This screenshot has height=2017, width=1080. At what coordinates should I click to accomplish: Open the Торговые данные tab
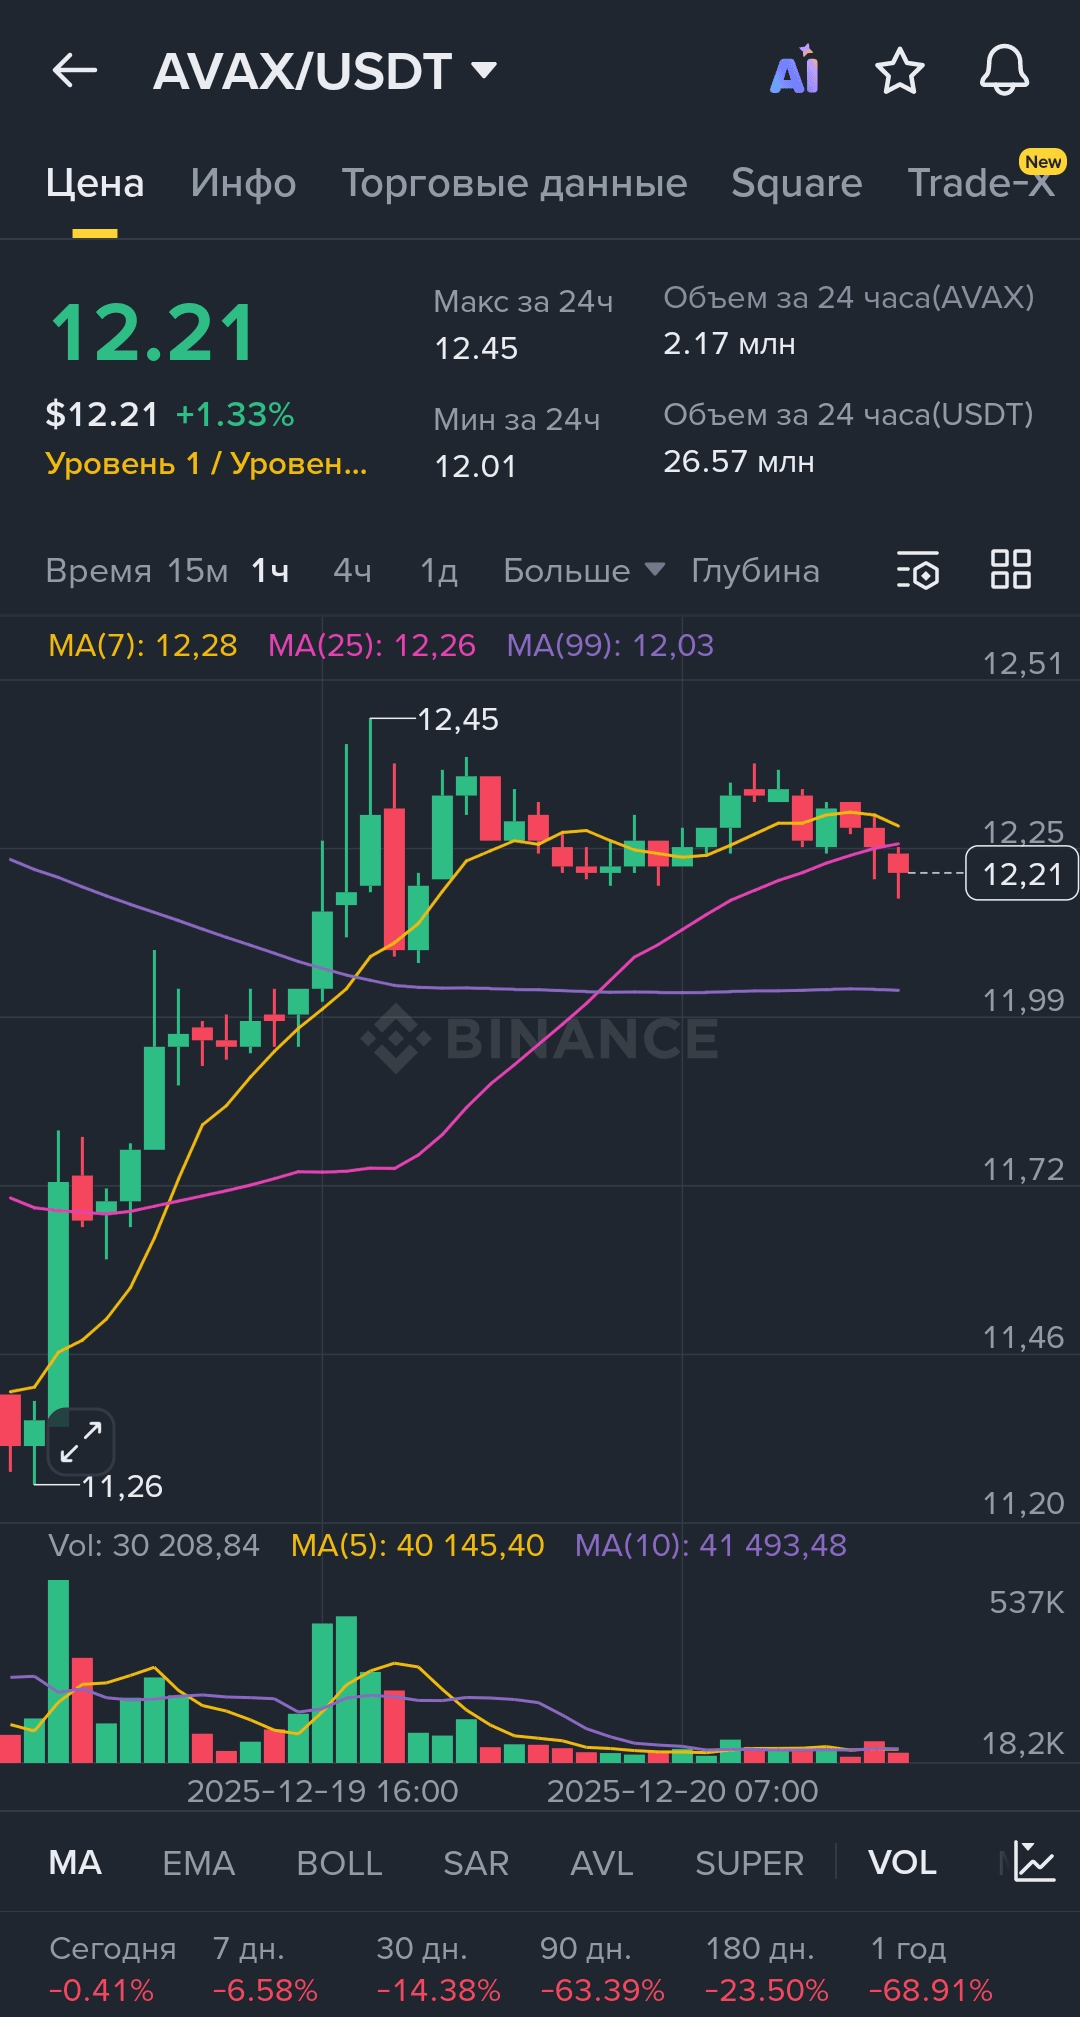(514, 183)
